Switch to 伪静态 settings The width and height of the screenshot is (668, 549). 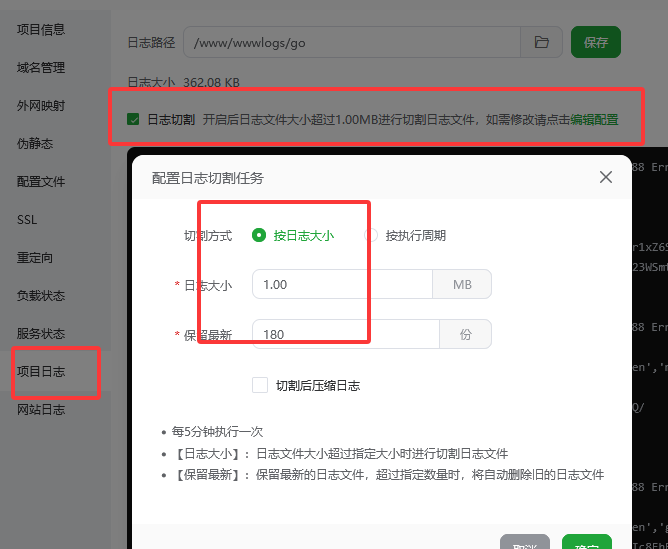(x=35, y=144)
